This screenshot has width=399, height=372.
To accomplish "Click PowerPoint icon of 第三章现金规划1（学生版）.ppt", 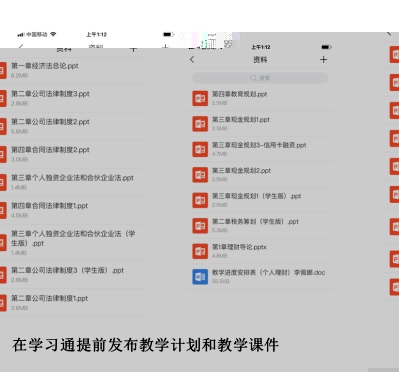I will click(200, 200).
